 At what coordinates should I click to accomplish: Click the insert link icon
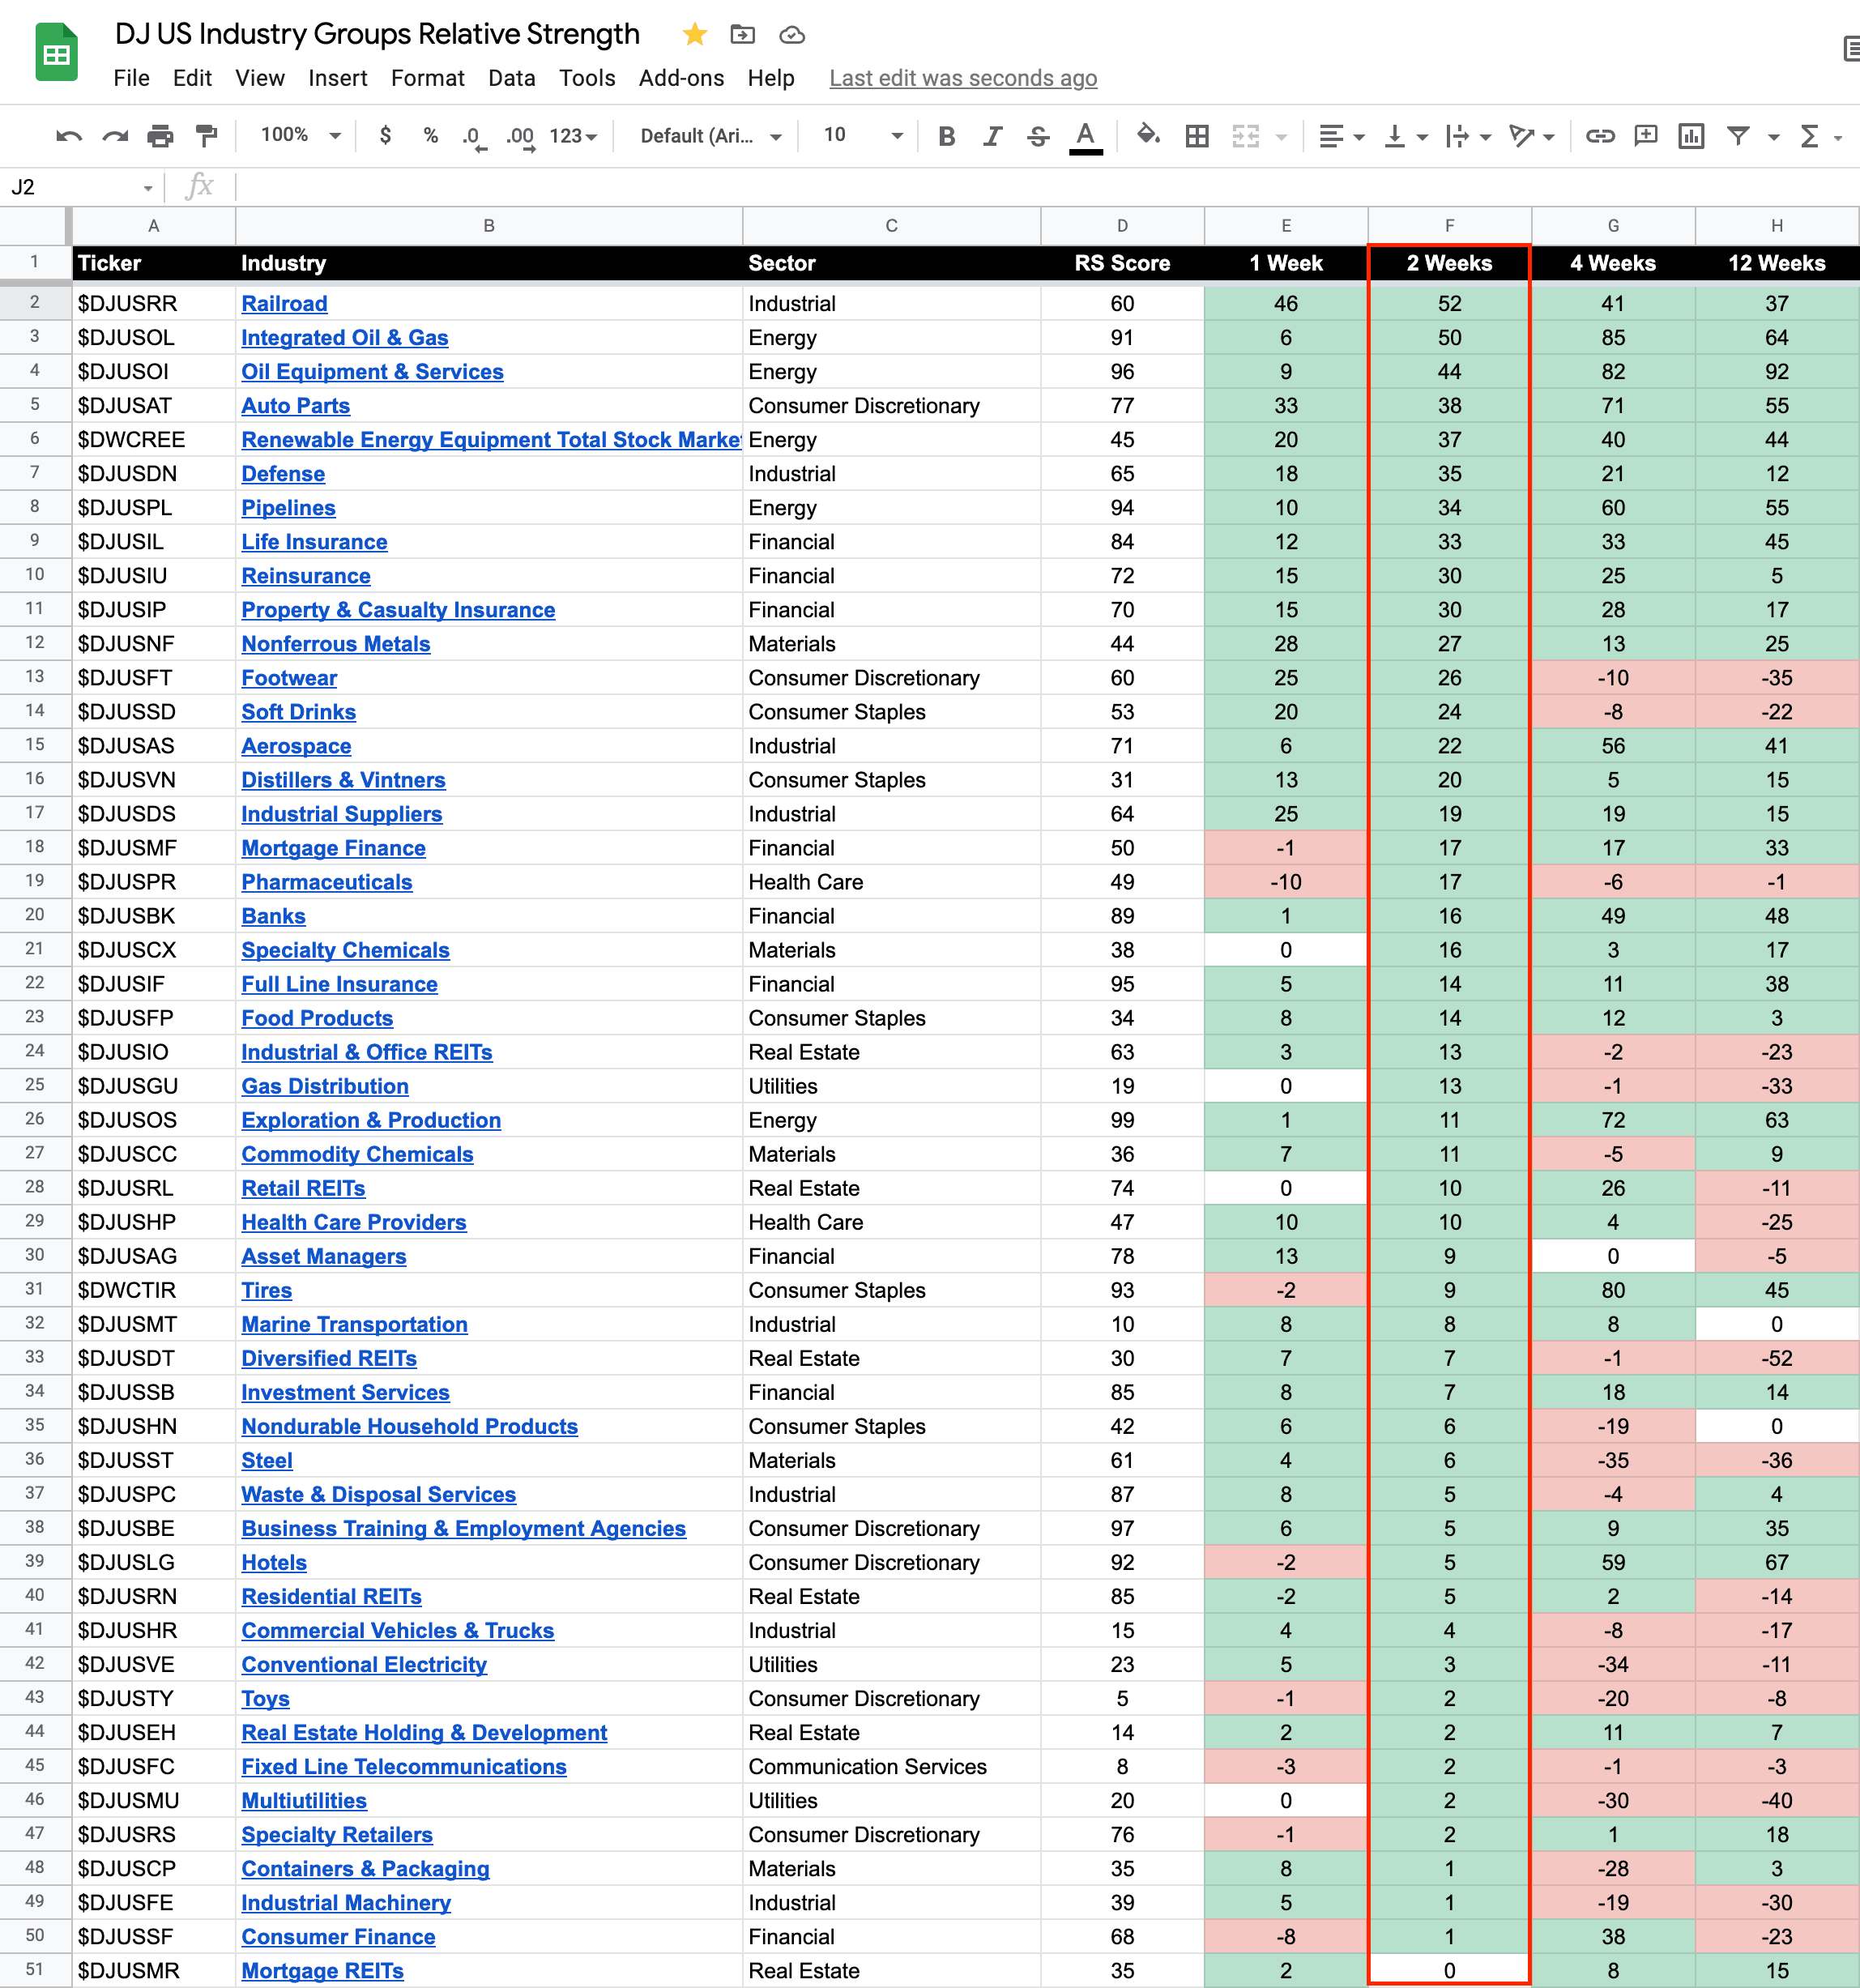pyautogui.click(x=1600, y=136)
